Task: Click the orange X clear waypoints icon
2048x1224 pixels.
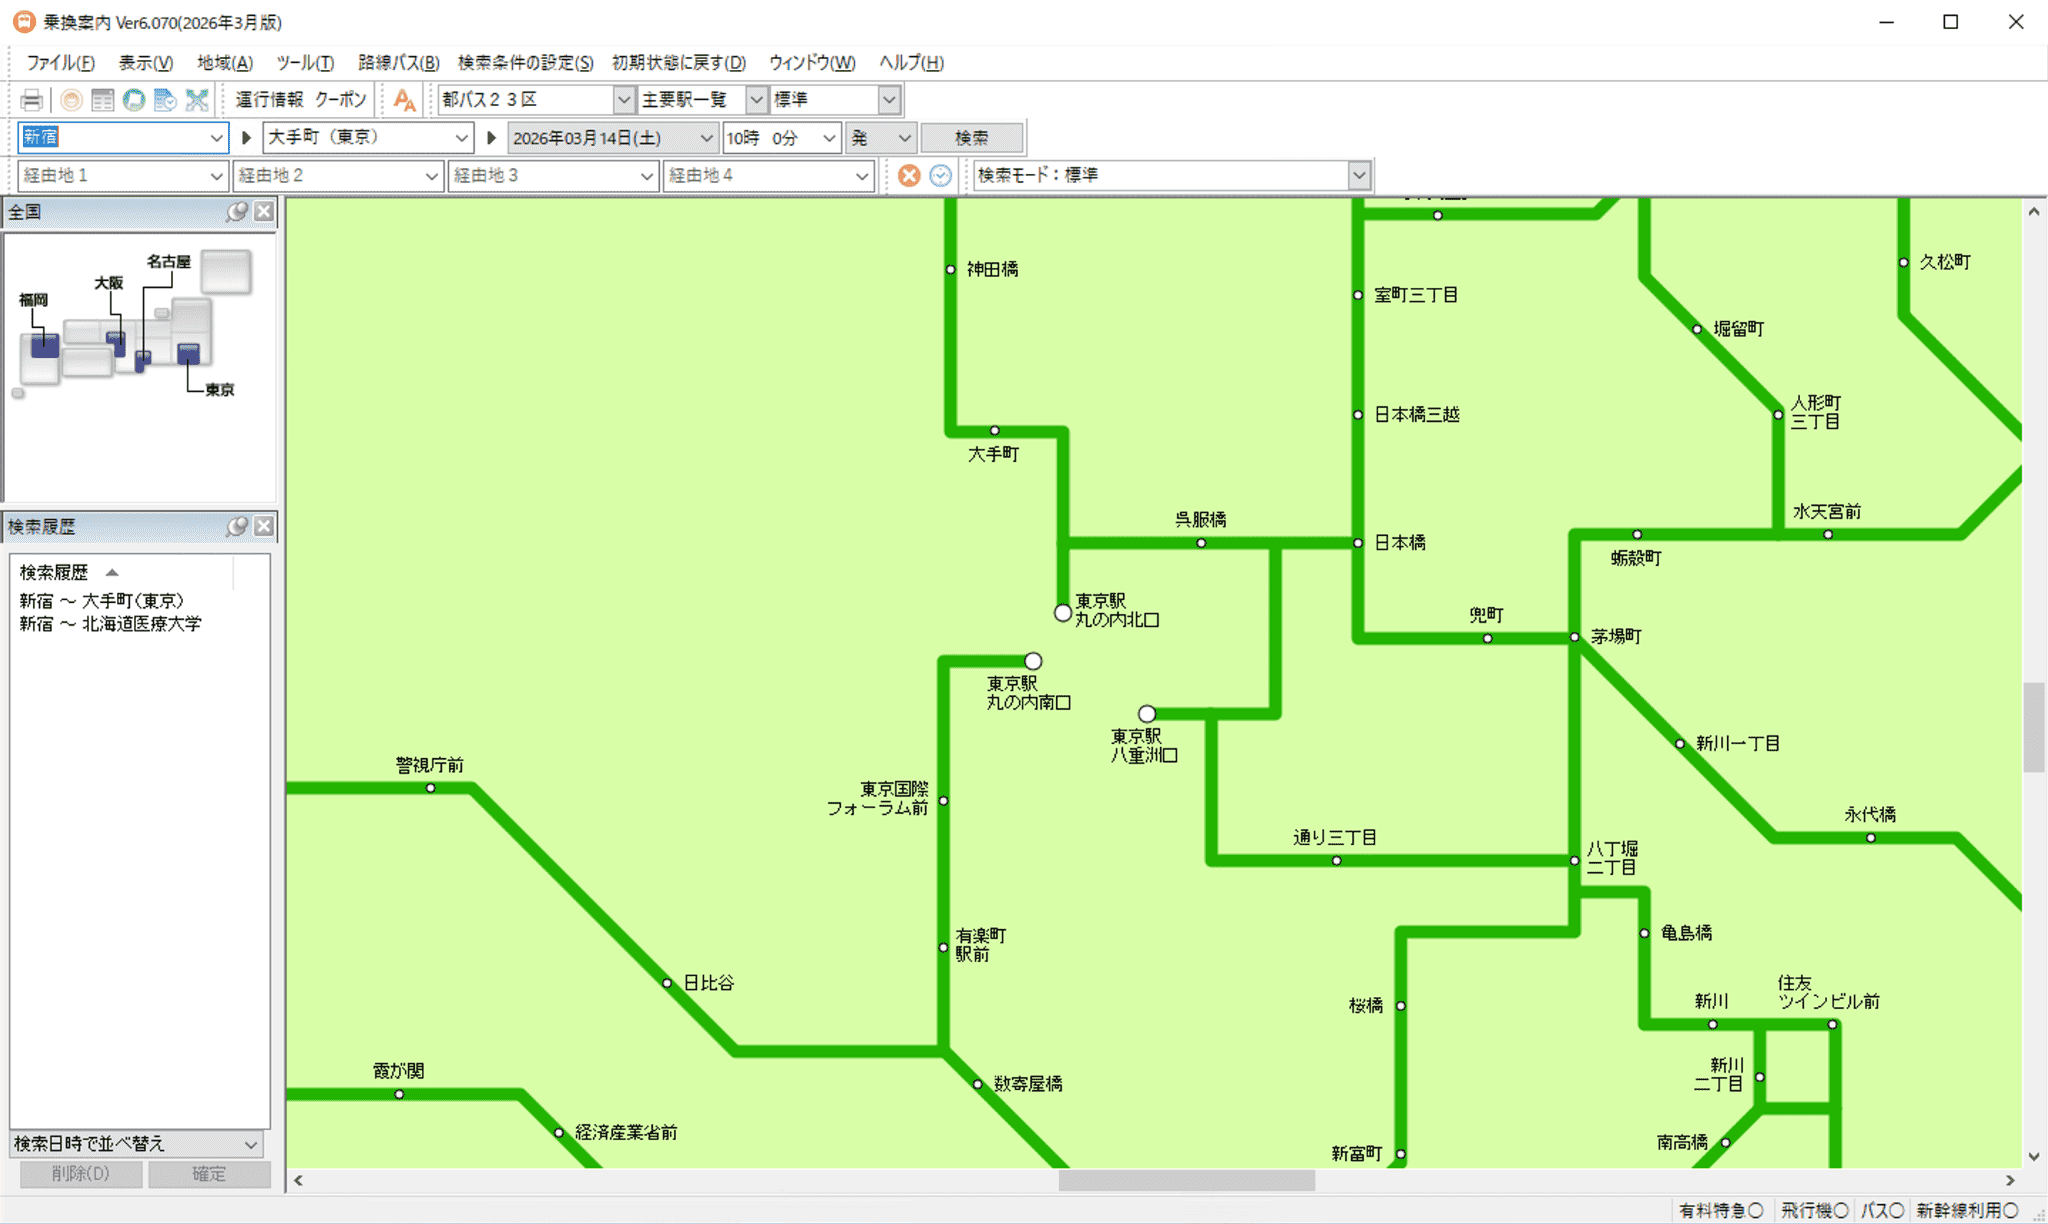Action: pos(909,176)
